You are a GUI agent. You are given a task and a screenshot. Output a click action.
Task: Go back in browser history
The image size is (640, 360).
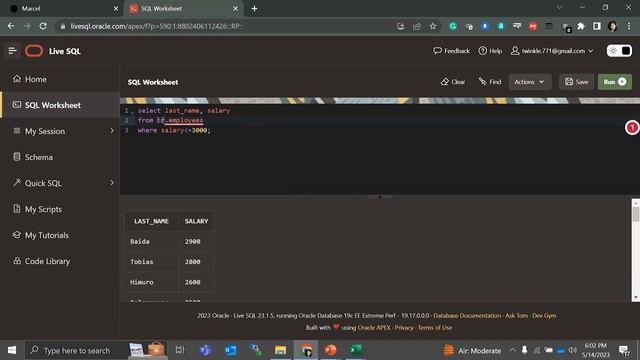coord(11,26)
